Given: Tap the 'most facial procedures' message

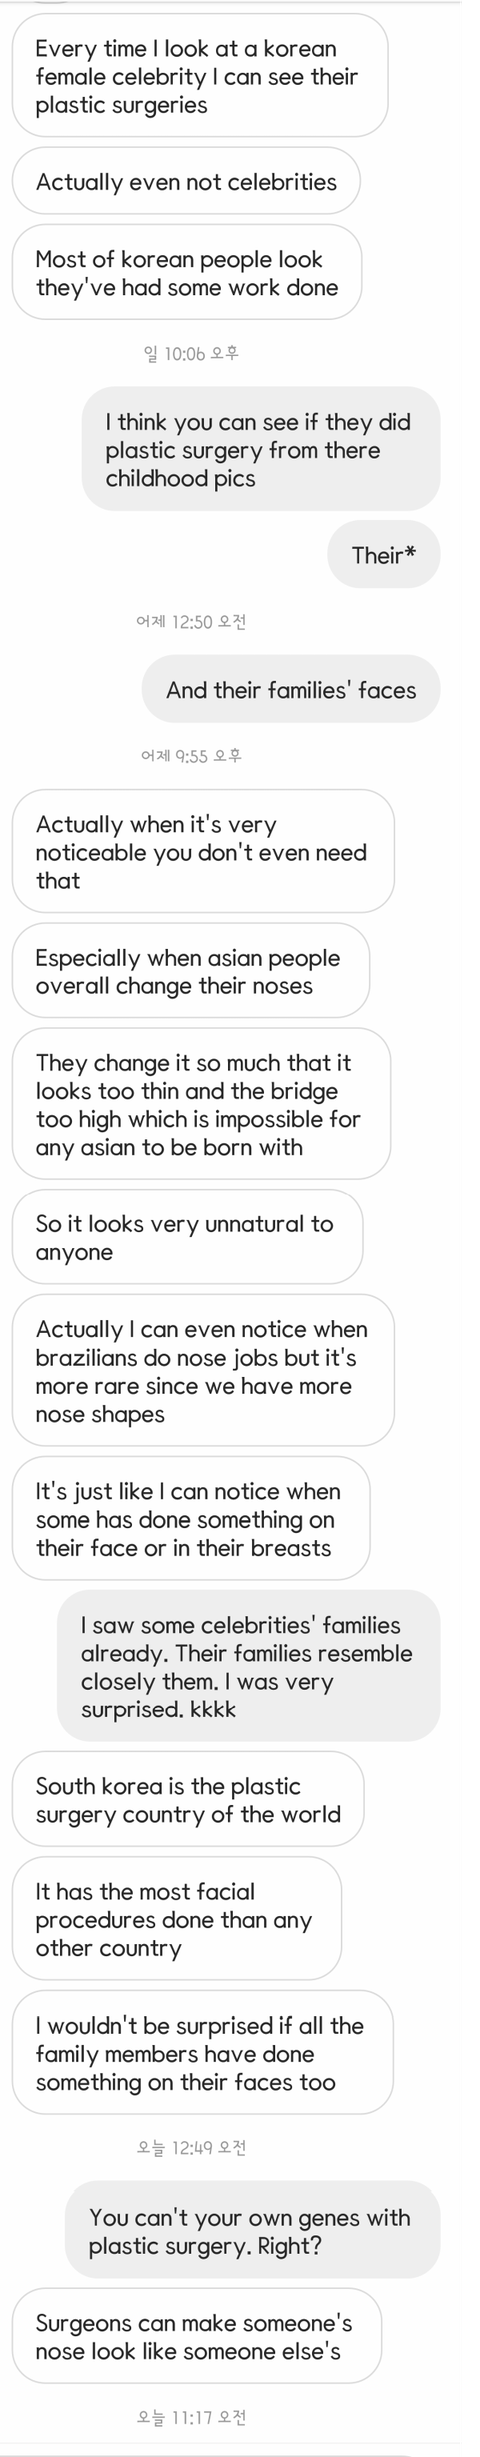Looking at the screenshot, I should pos(177,1919).
